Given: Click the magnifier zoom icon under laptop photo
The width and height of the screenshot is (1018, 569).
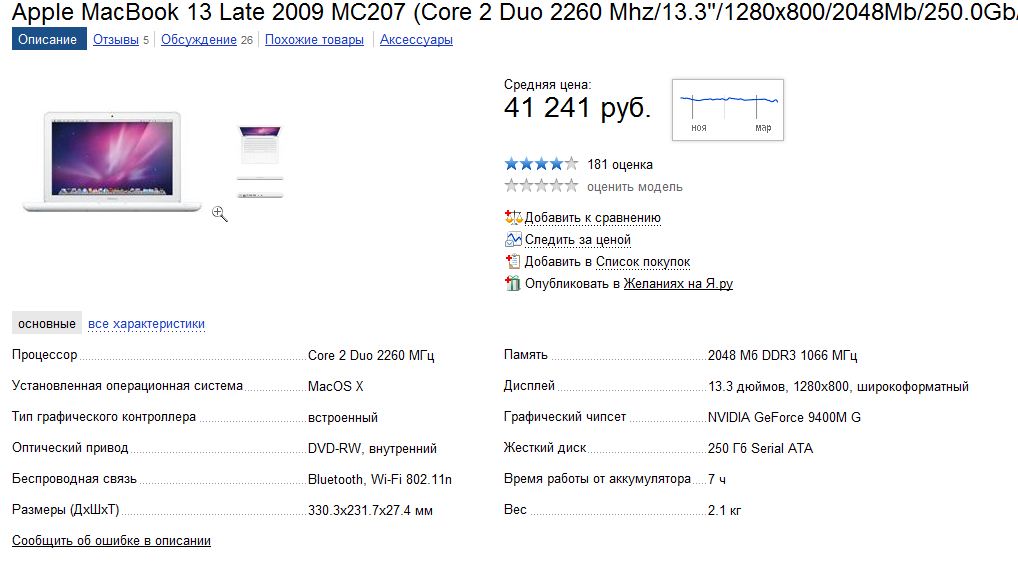Looking at the screenshot, I should pyautogui.click(x=220, y=213).
